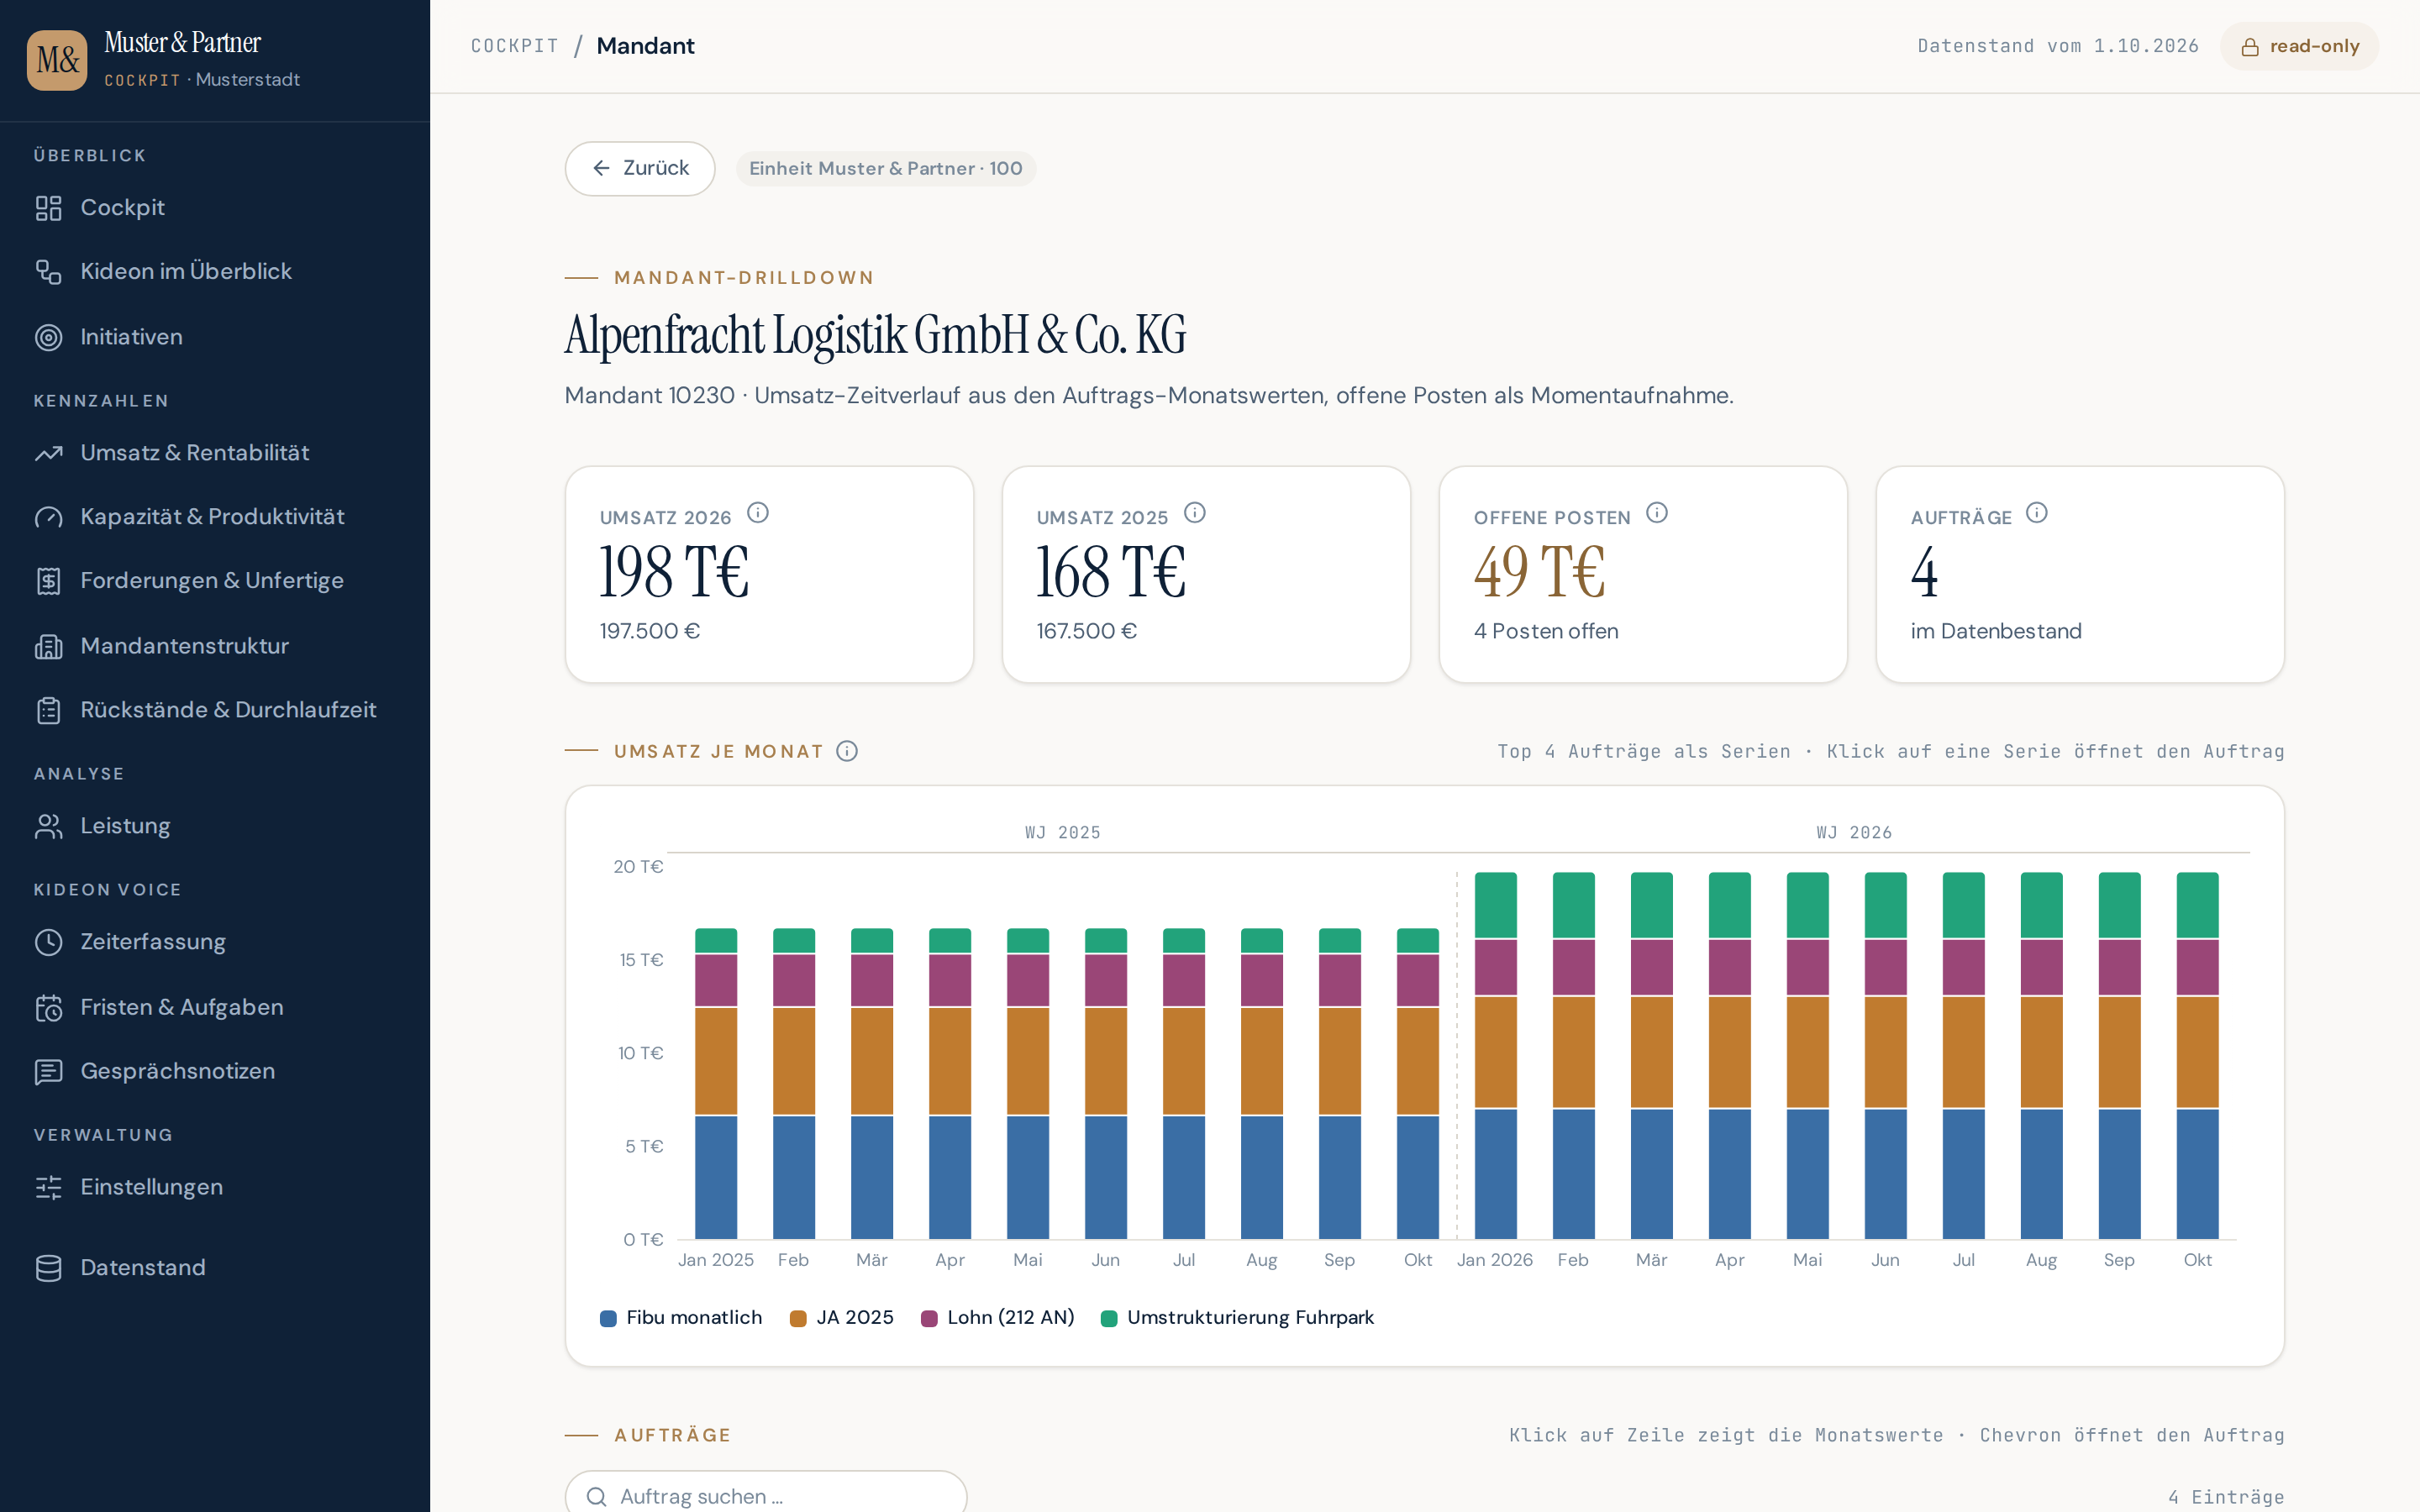Show info for Umsatz 2025 card

coord(1195,513)
